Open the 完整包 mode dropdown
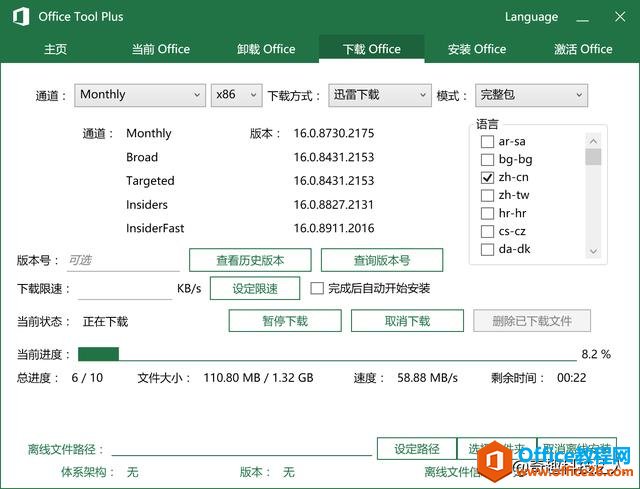The image size is (640, 489). [x=531, y=95]
